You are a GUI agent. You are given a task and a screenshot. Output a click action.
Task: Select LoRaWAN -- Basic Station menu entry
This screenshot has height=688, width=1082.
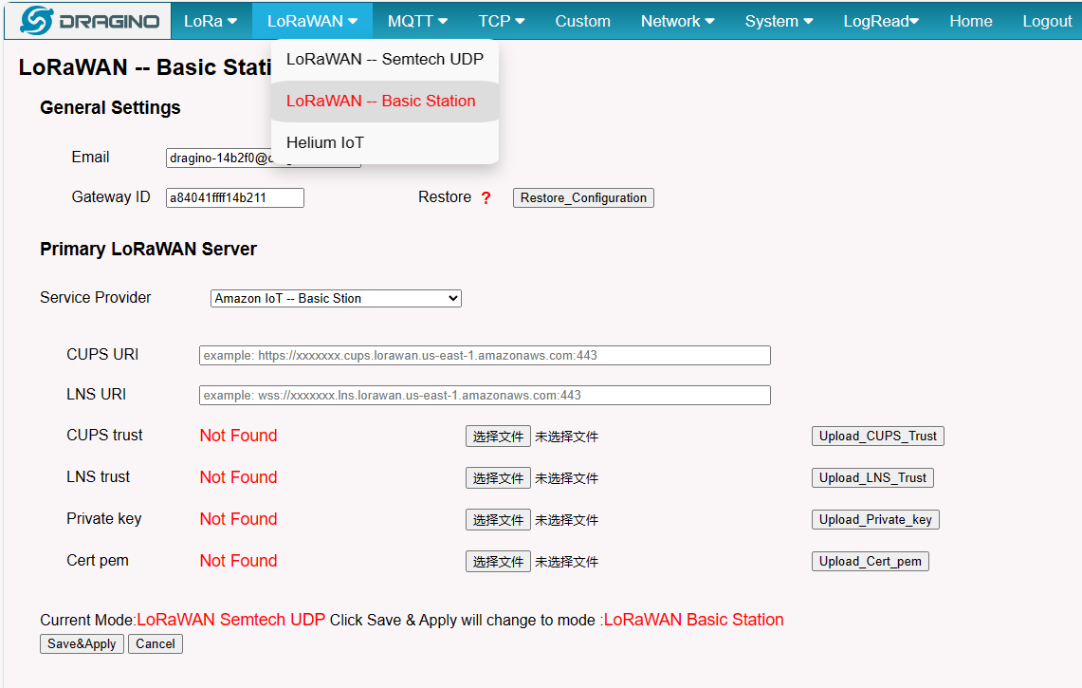pyautogui.click(x=385, y=101)
